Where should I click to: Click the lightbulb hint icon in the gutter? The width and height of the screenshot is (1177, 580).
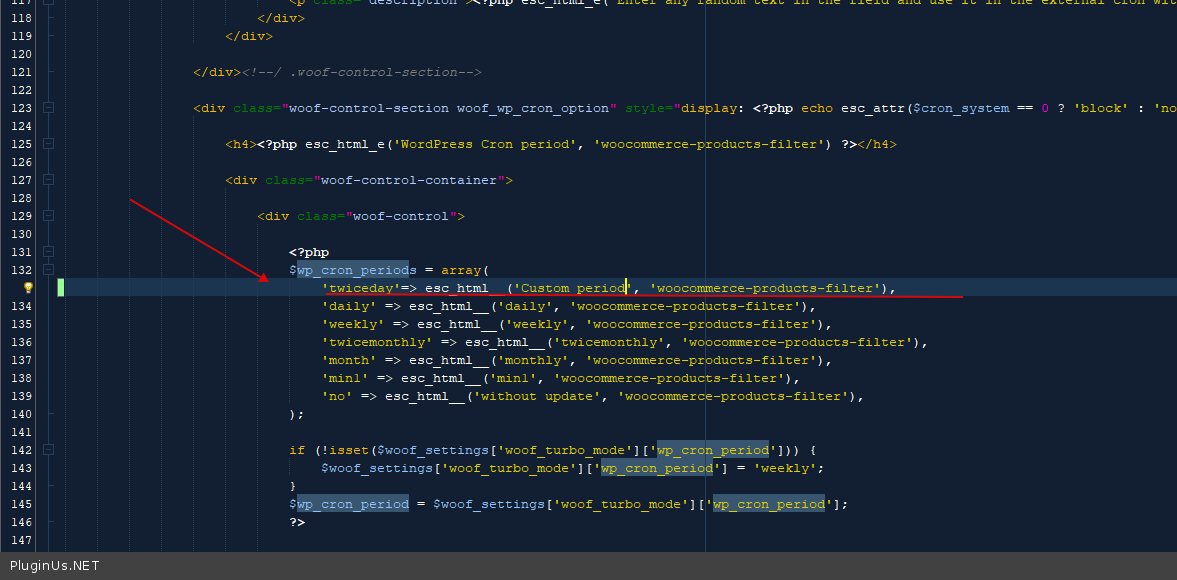click(x=28, y=288)
